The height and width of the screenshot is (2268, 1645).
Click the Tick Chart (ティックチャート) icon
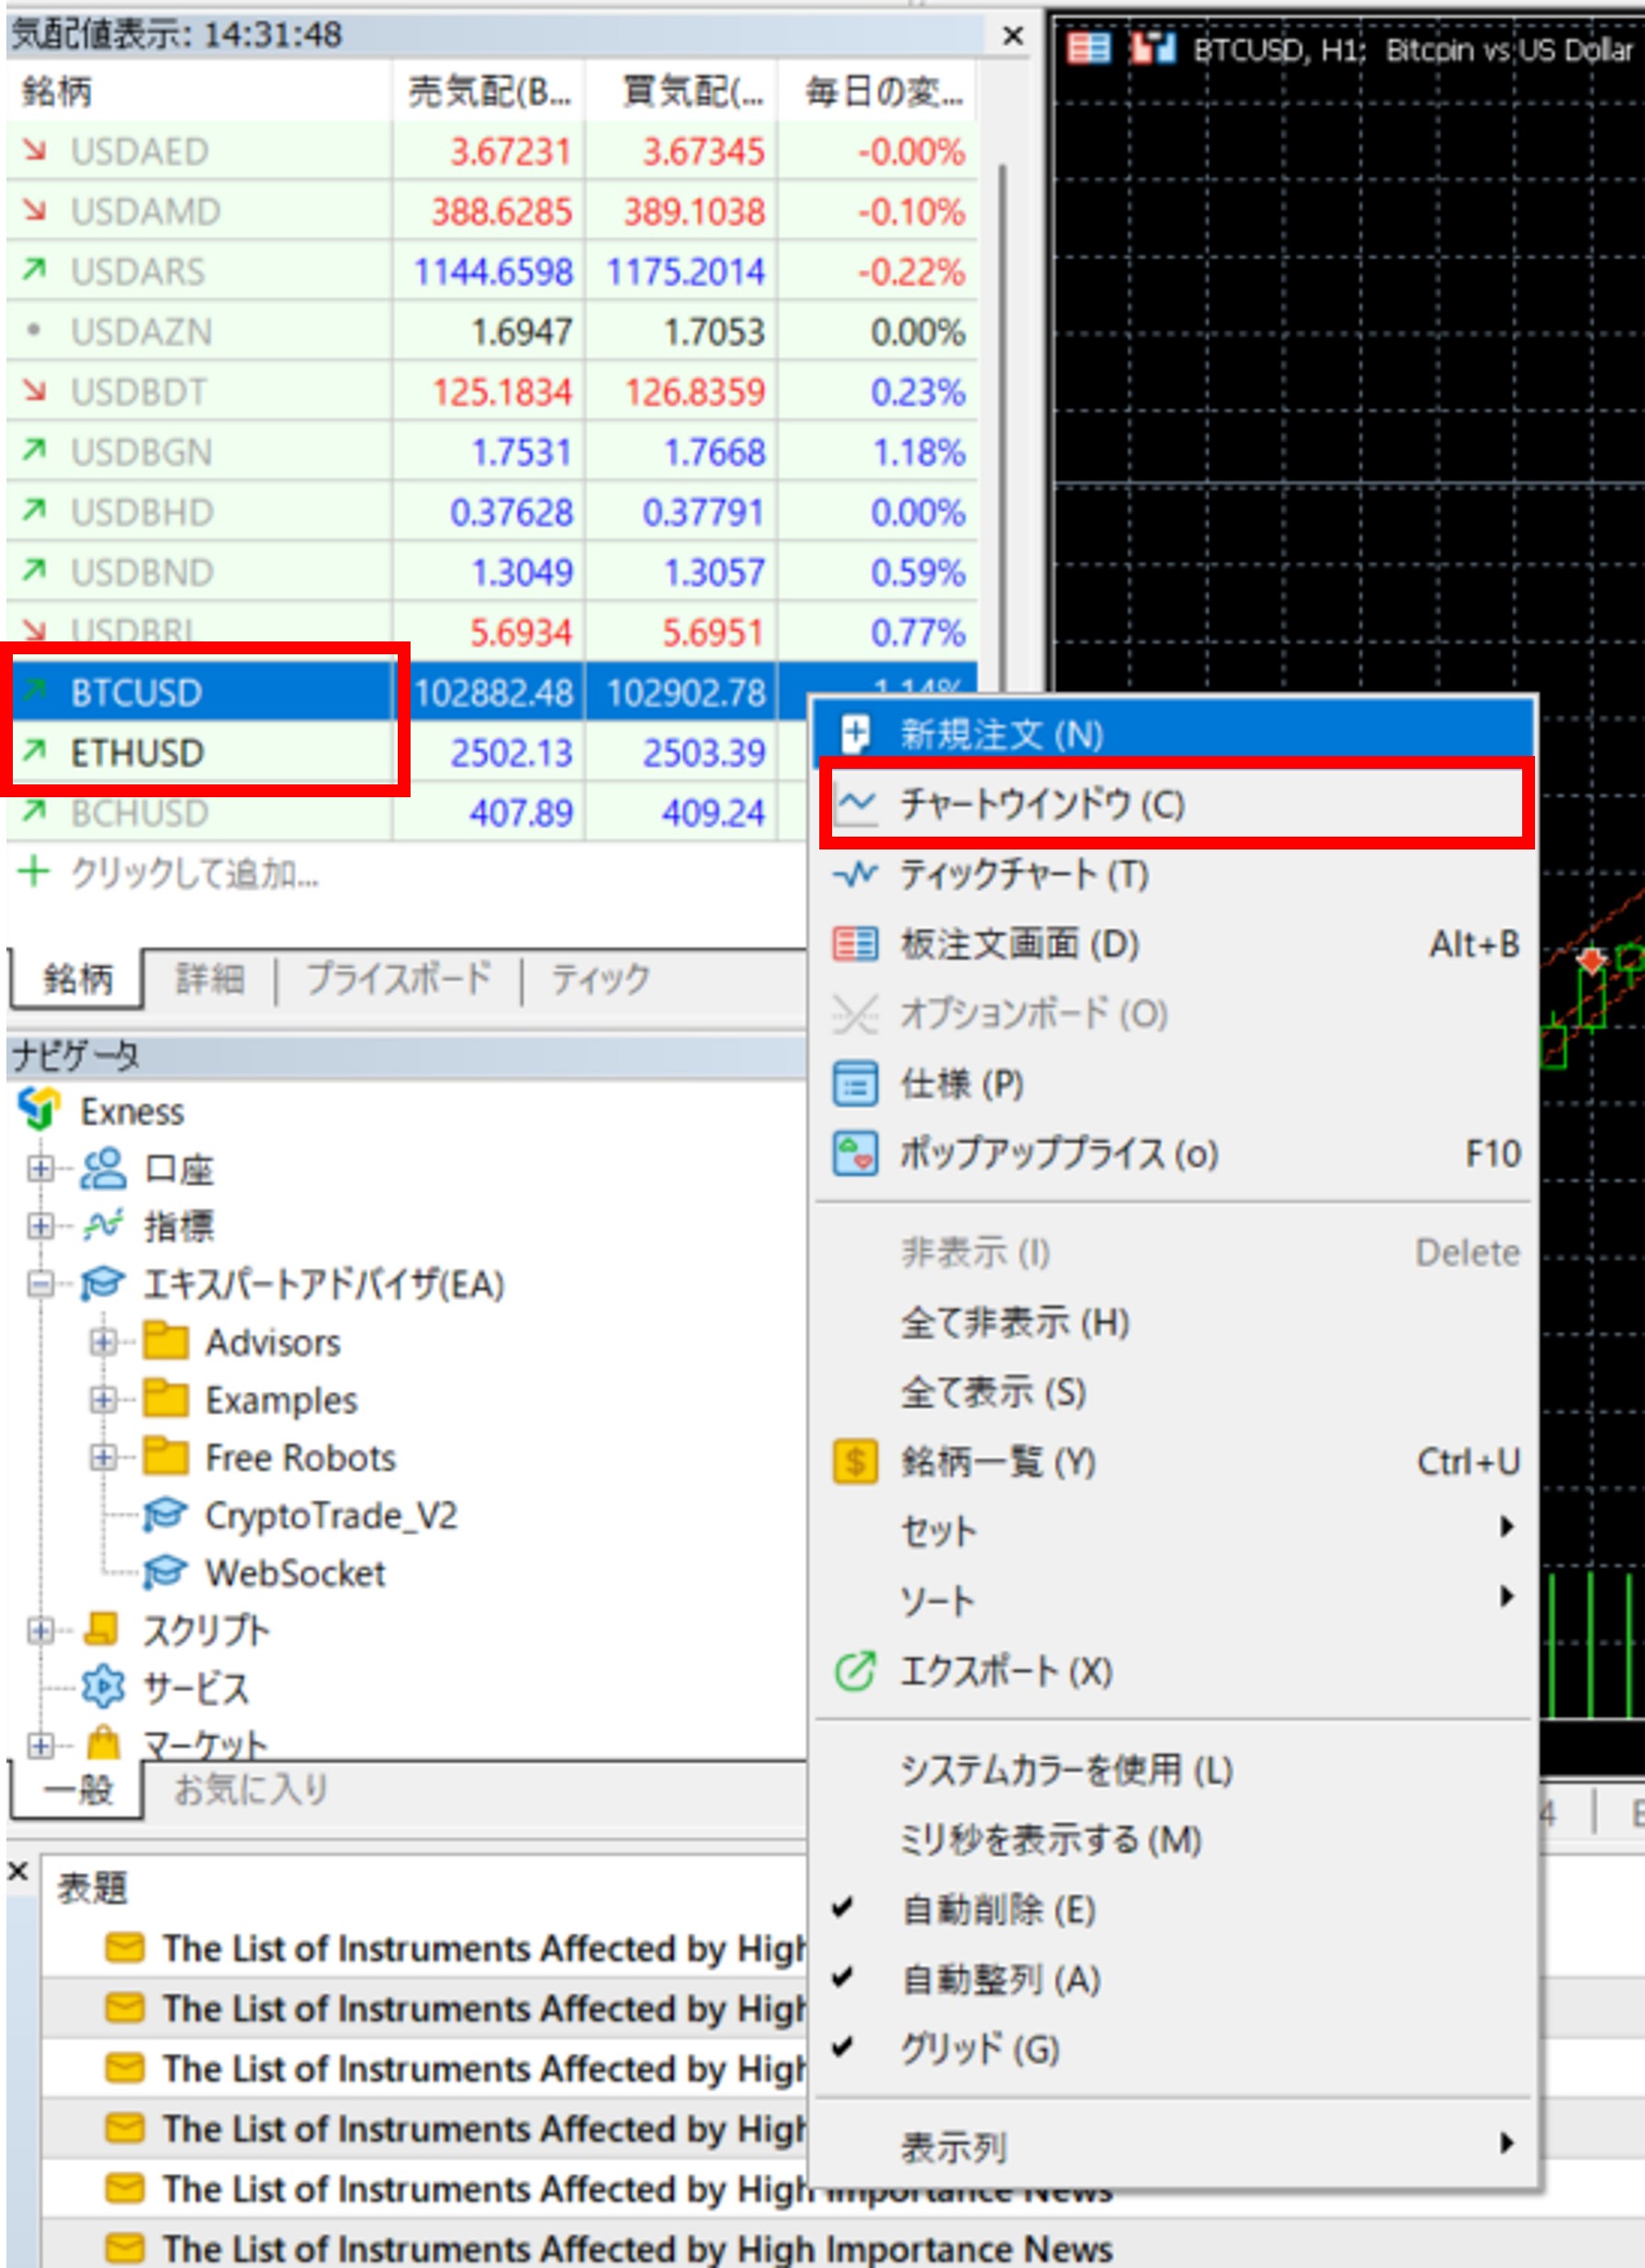(x=855, y=875)
